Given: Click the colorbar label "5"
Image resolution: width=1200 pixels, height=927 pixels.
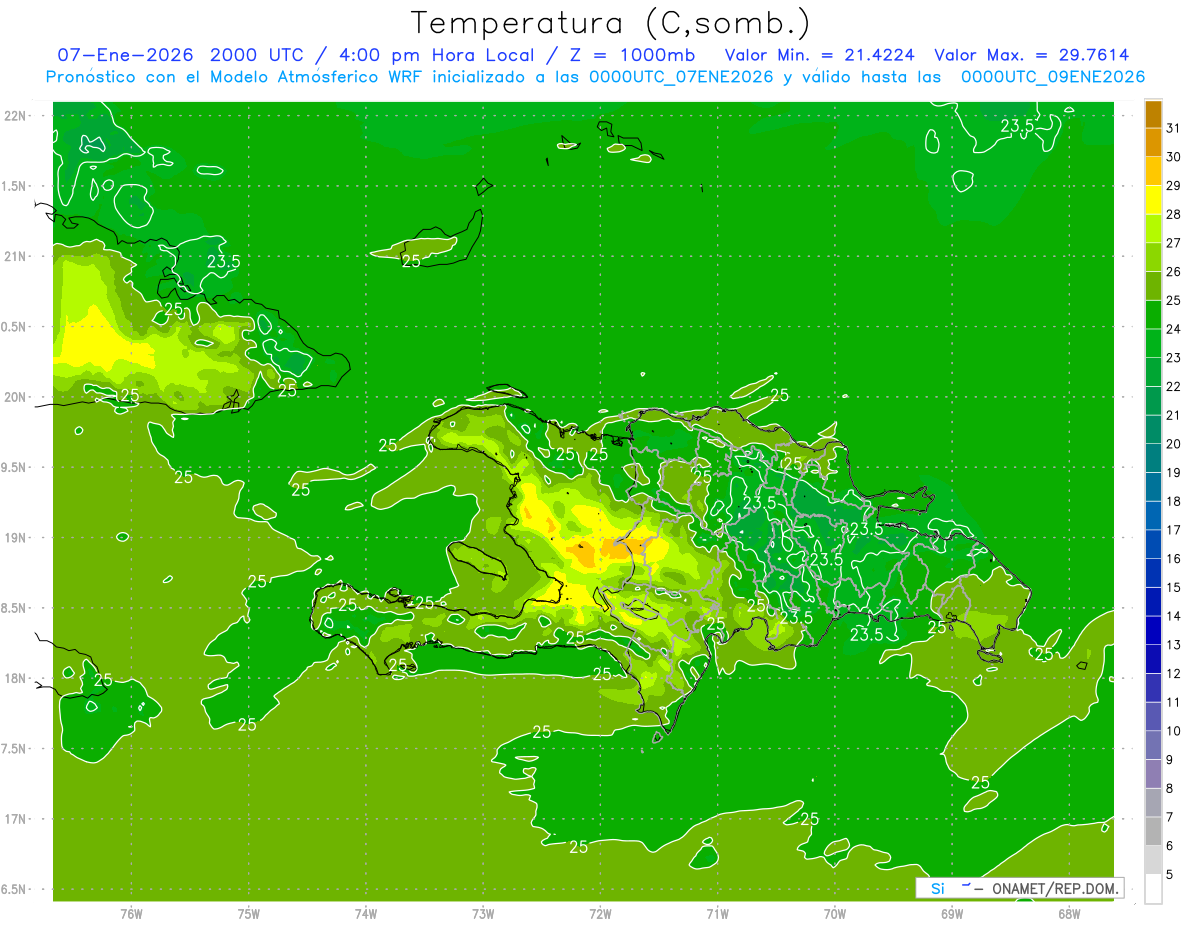Looking at the screenshot, I should pyautogui.click(x=1170, y=875).
